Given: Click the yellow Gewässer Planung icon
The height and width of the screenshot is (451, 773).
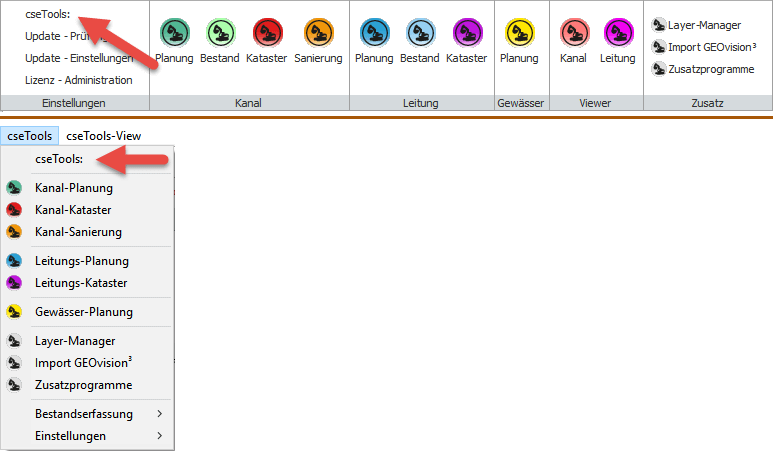Looking at the screenshot, I should tap(519, 34).
